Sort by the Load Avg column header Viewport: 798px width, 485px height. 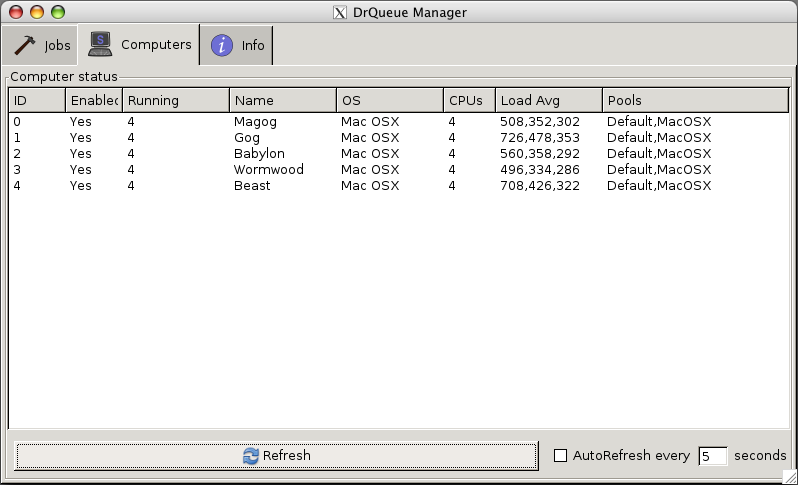click(x=549, y=100)
